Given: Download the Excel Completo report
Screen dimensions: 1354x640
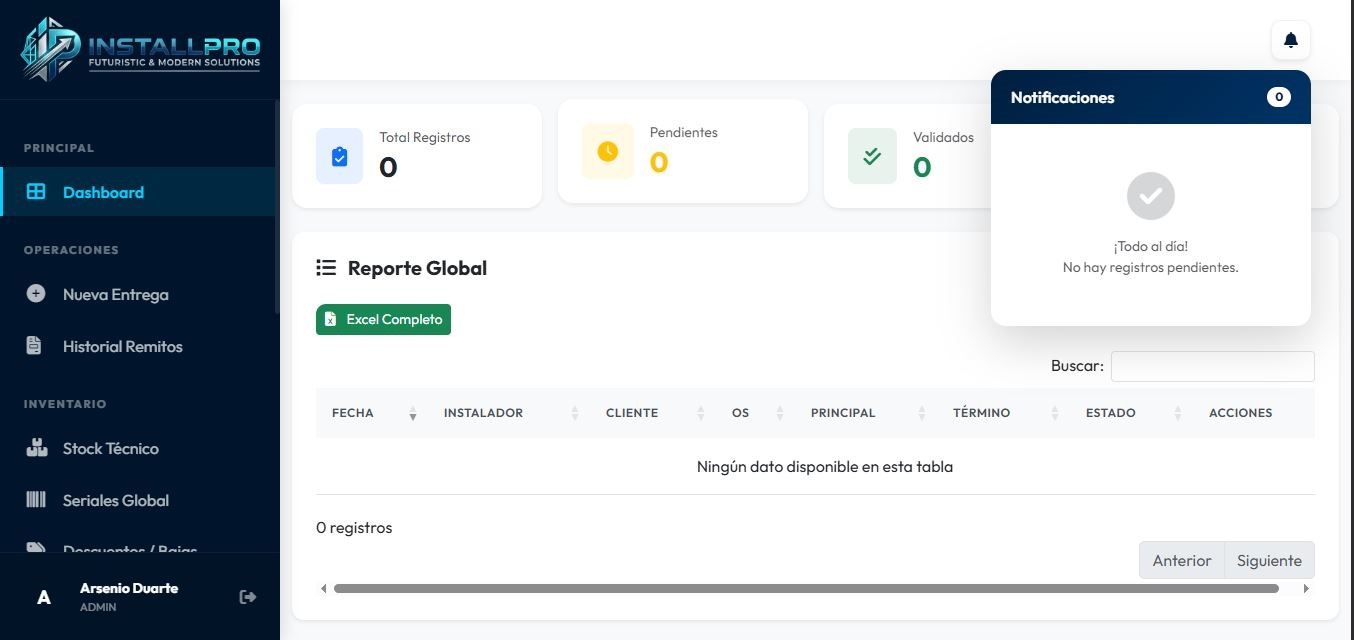Looking at the screenshot, I should click(383, 319).
